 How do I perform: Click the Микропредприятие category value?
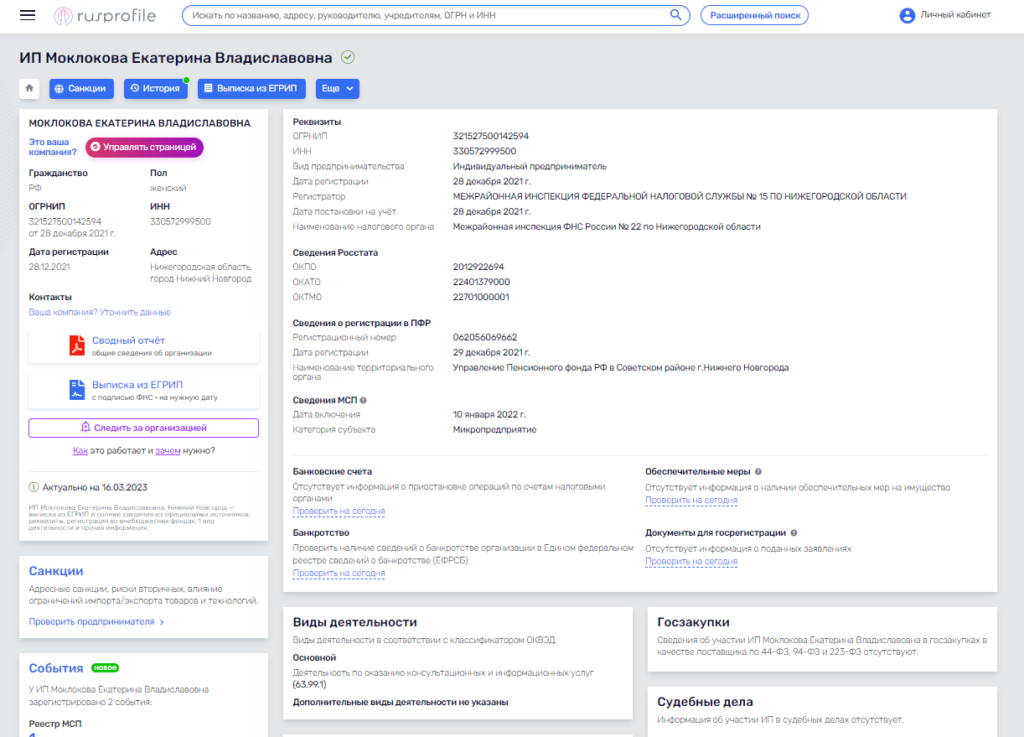[x=495, y=430]
